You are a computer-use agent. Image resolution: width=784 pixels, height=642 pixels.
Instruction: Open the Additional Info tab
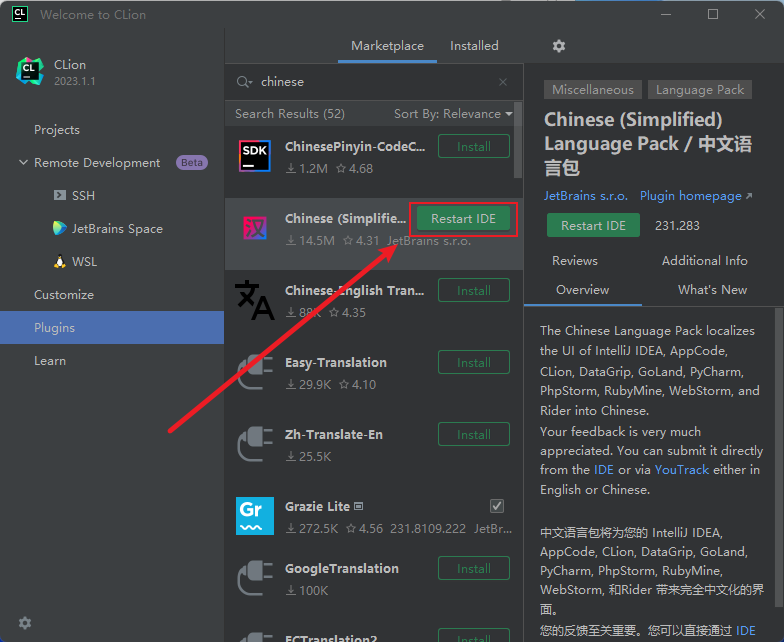pyautogui.click(x=704, y=261)
